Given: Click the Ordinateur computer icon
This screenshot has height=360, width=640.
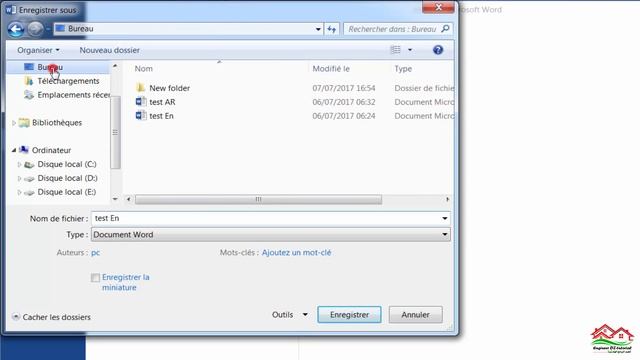Looking at the screenshot, I should tap(24, 150).
